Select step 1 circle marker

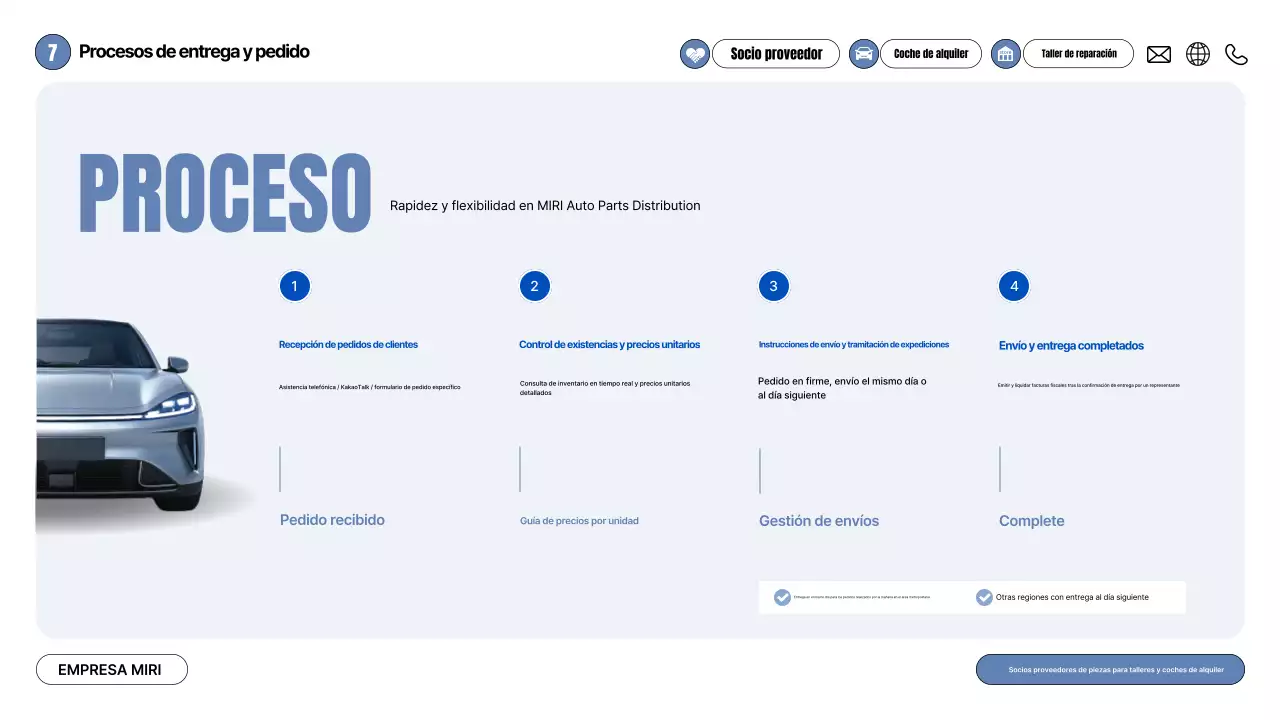point(295,287)
